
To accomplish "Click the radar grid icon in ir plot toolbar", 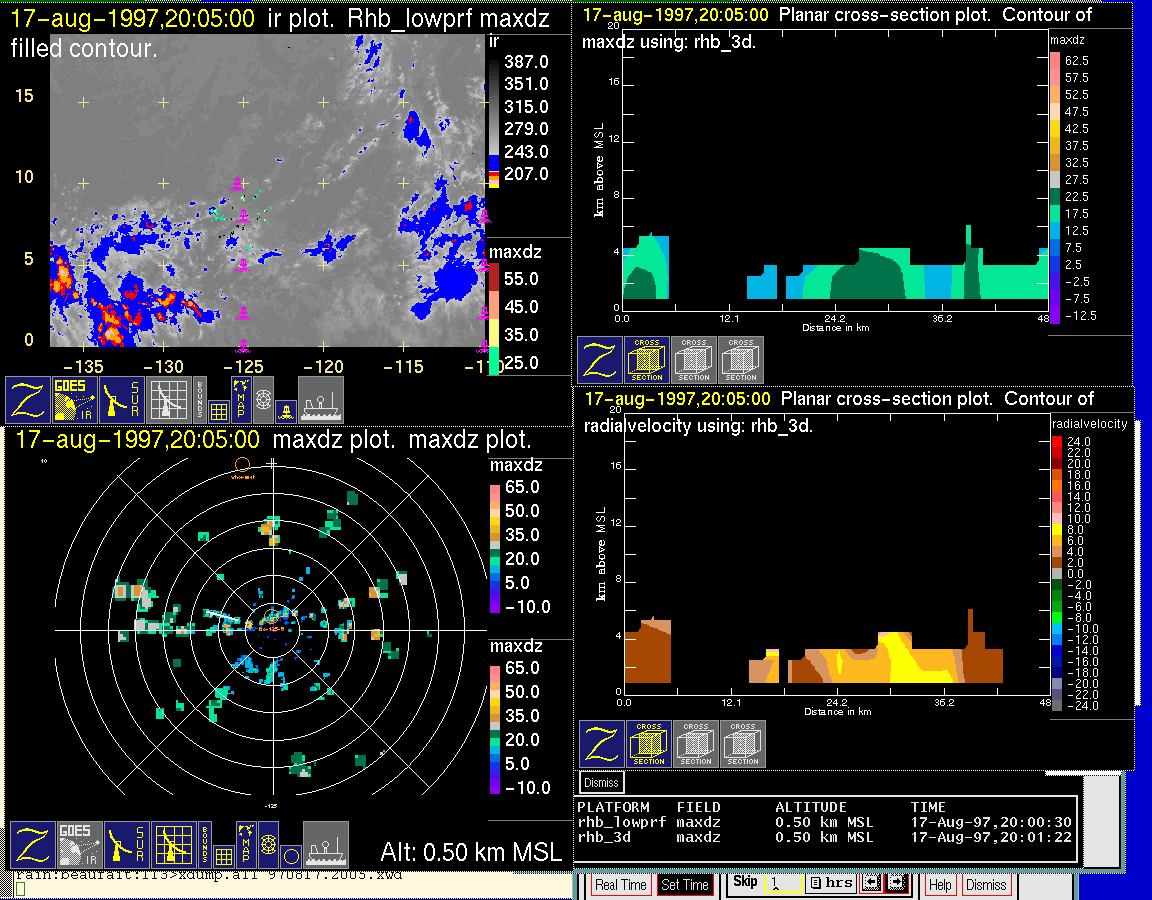I will (167, 399).
